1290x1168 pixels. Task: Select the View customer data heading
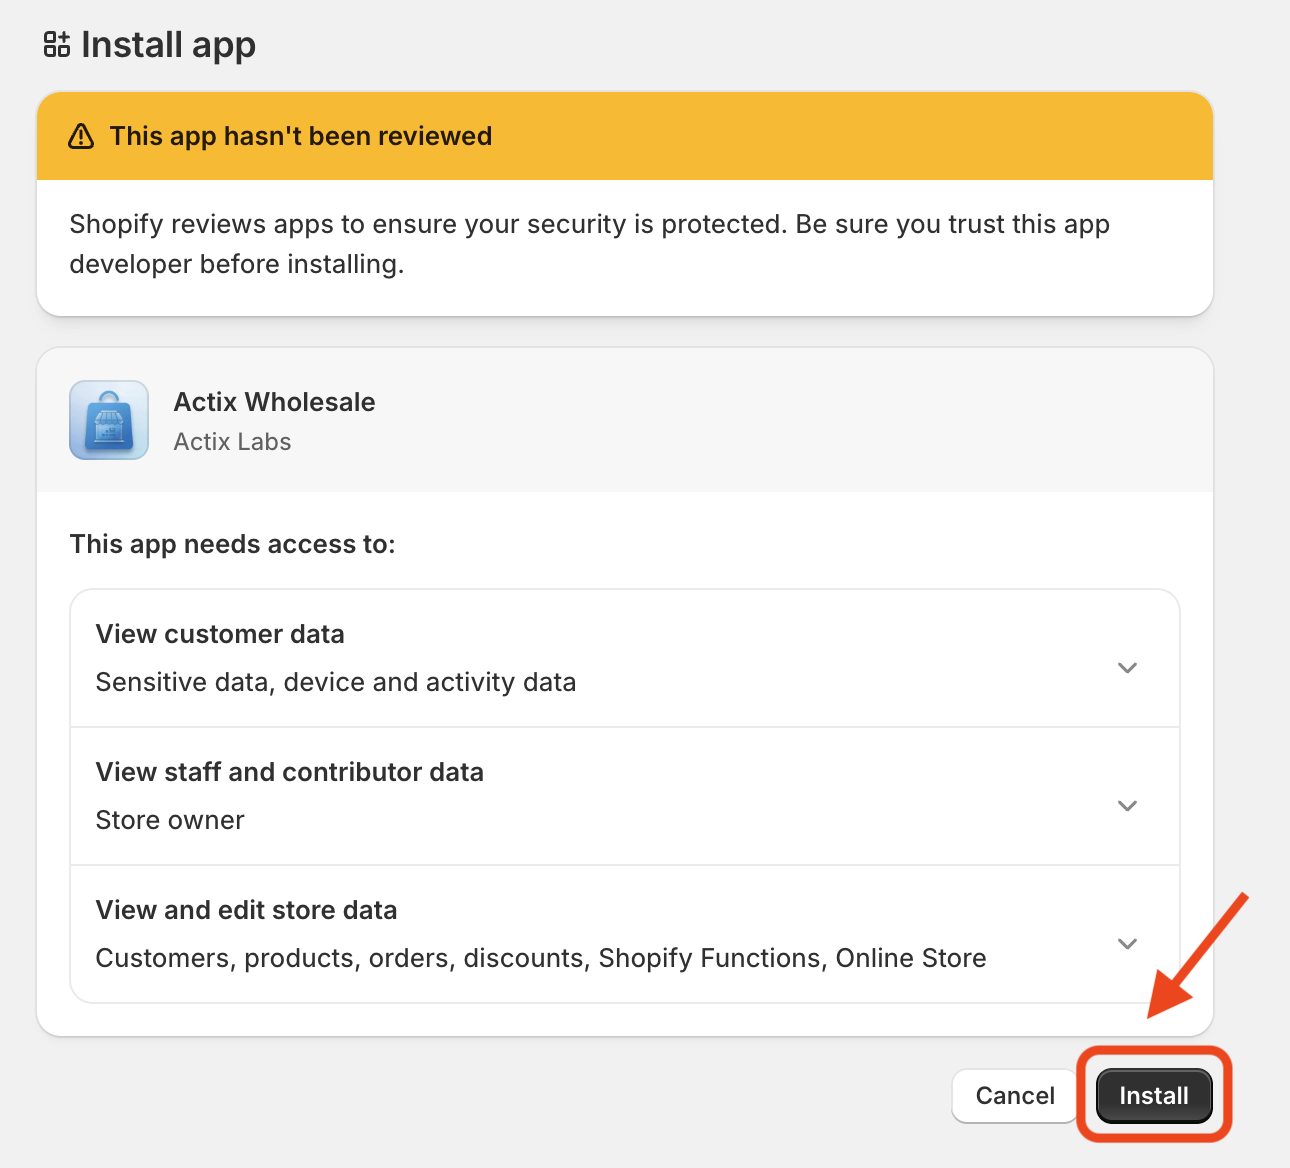pyautogui.click(x=220, y=634)
